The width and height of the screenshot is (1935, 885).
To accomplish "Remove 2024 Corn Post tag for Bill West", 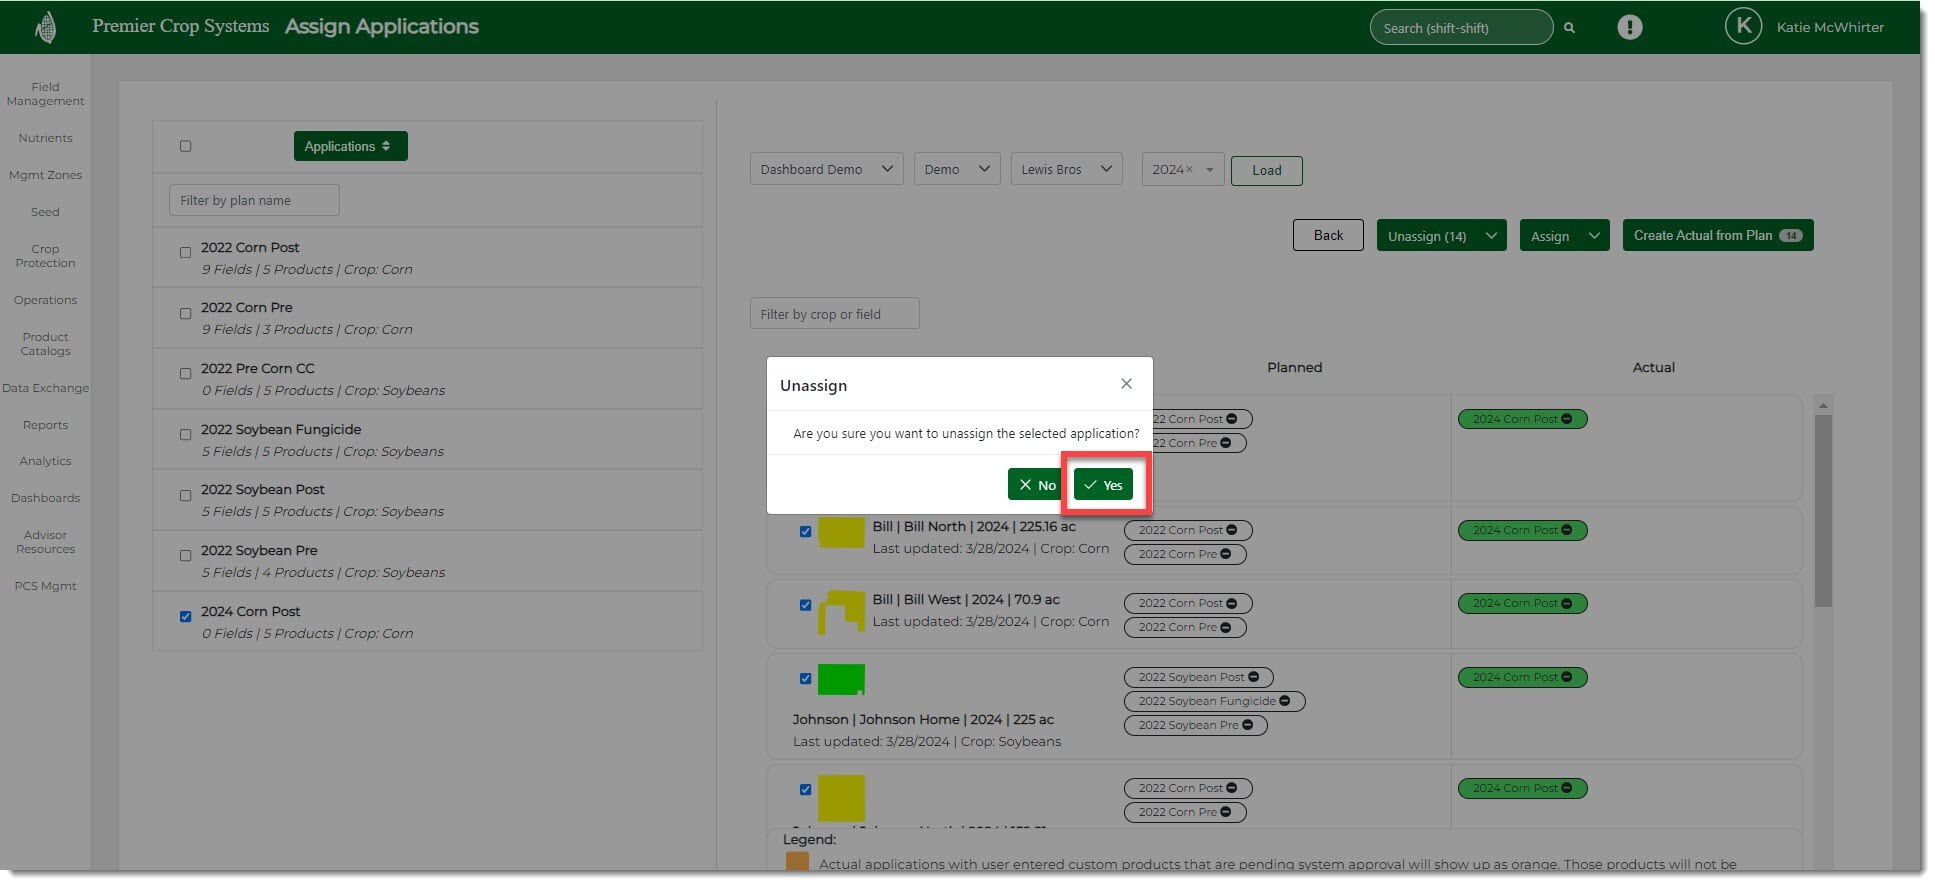I will click(x=1566, y=603).
